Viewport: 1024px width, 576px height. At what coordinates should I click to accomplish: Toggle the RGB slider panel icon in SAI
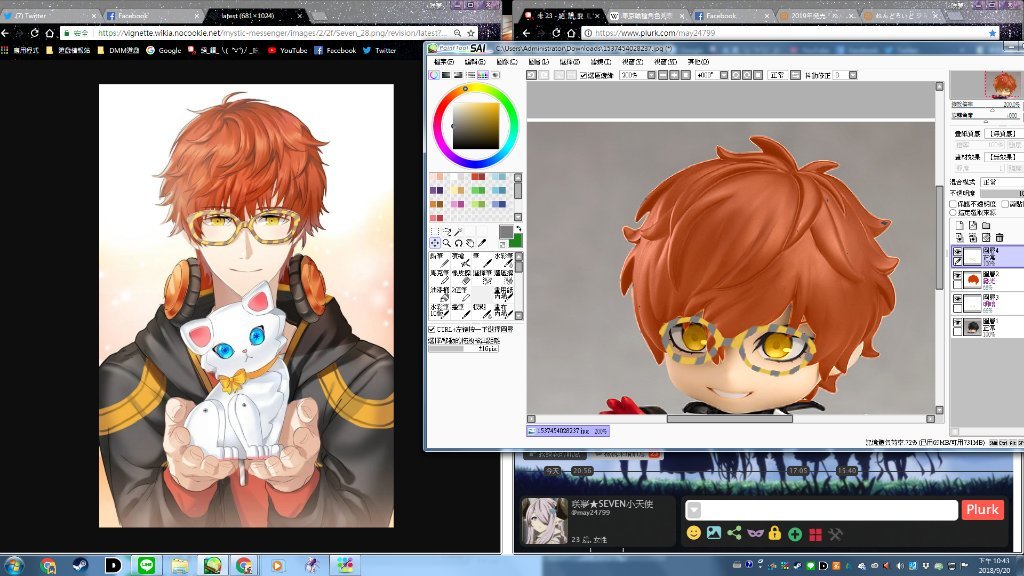pyautogui.click(x=446, y=75)
